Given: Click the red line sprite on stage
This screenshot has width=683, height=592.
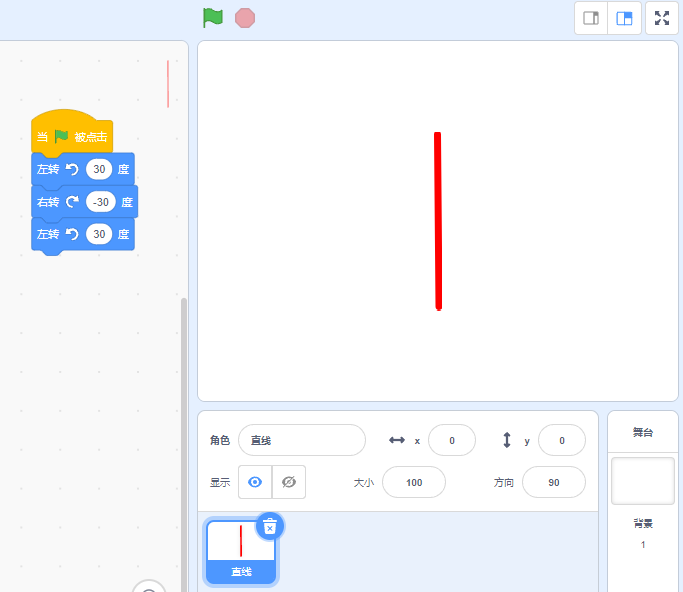Looking at the screenshot, I should click(438, 221).
